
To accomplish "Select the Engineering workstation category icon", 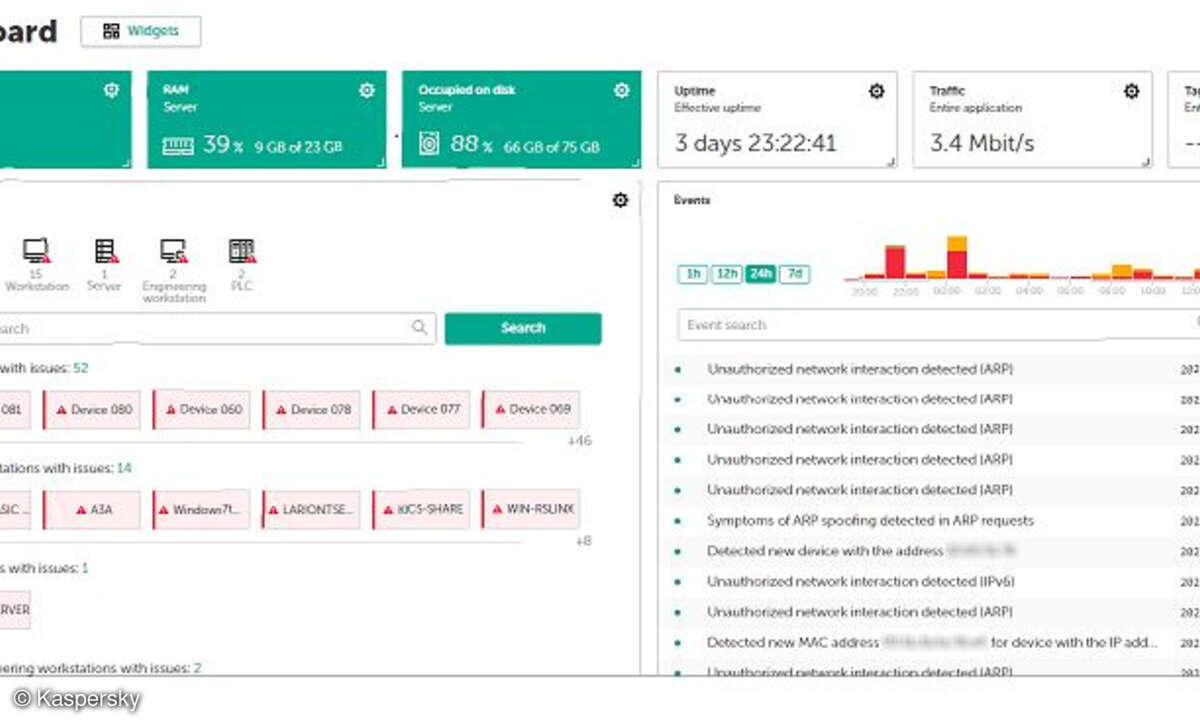I will tap(173, 252).
